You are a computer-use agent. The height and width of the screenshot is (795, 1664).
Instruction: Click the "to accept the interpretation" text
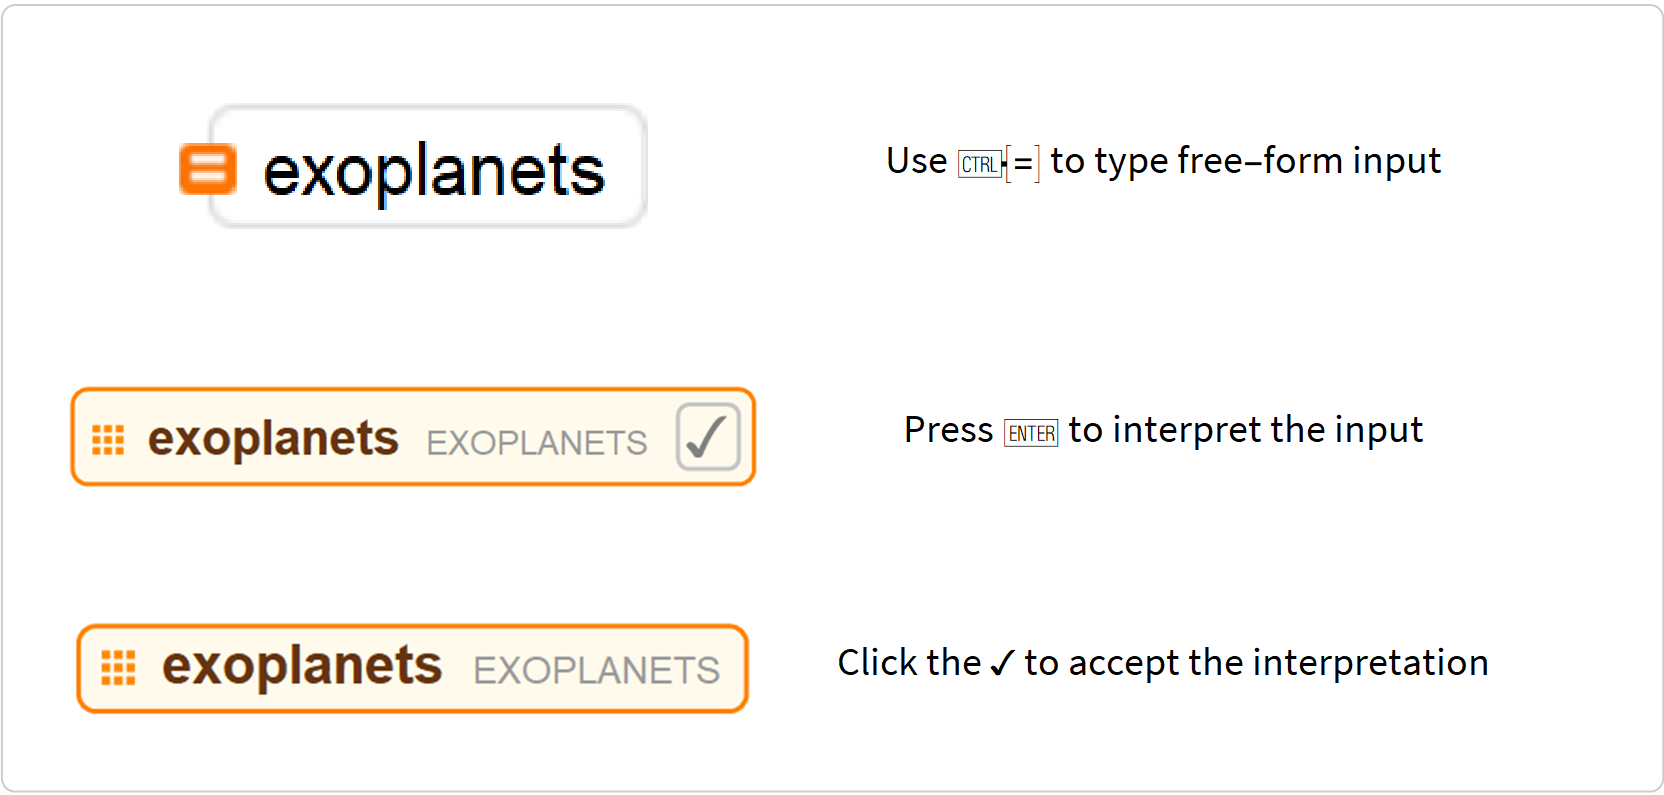tap(1256, 663)
